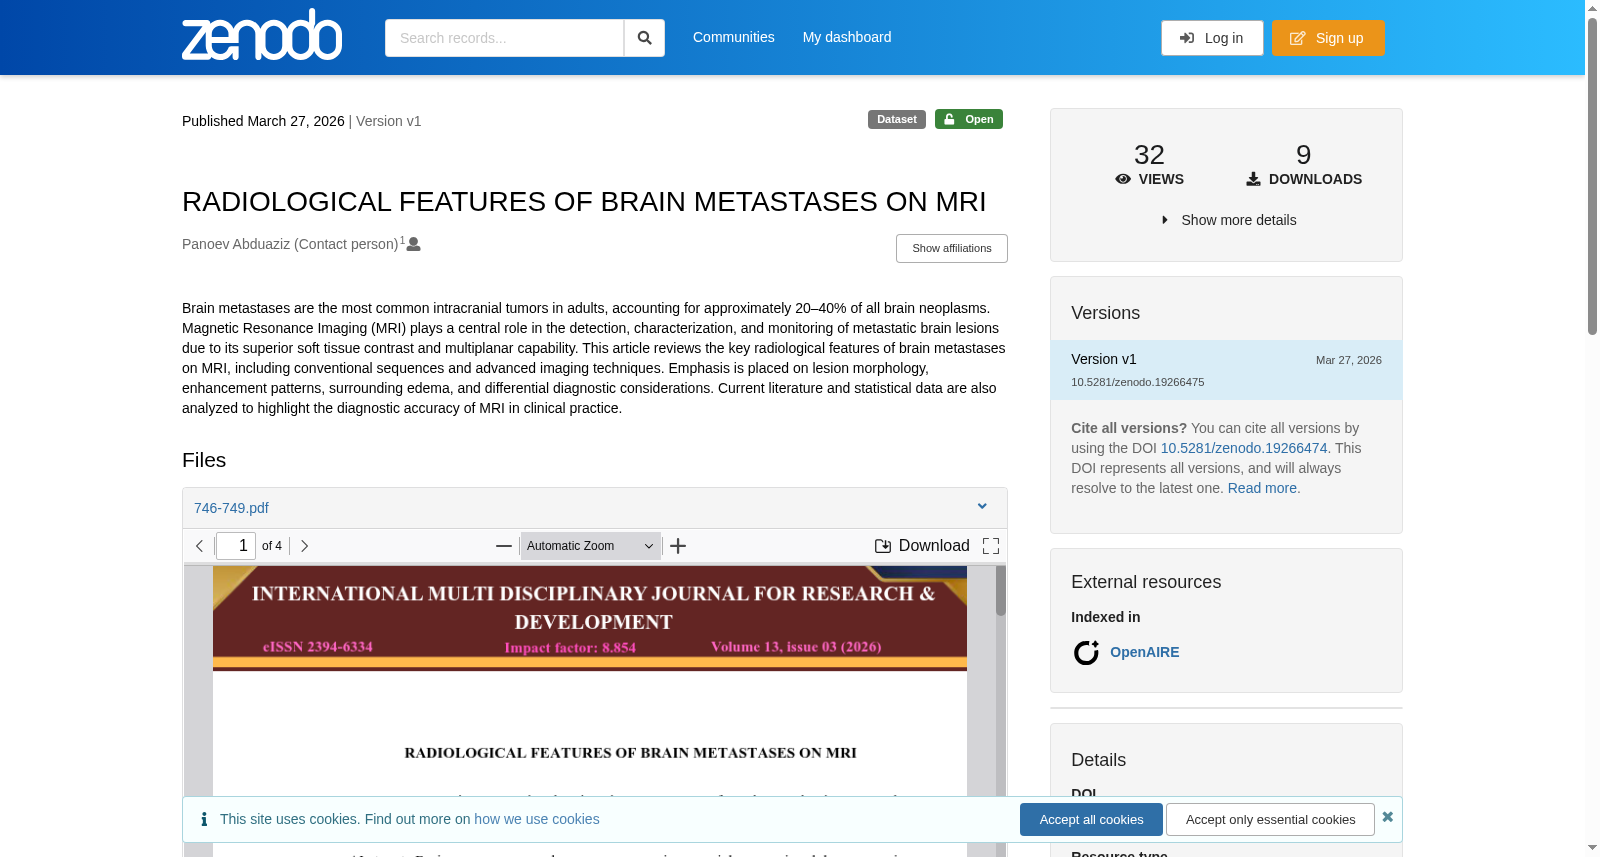The image size is (1600, 857).
Task: Zoom out with the minus icon
Action: click(504, 546)
